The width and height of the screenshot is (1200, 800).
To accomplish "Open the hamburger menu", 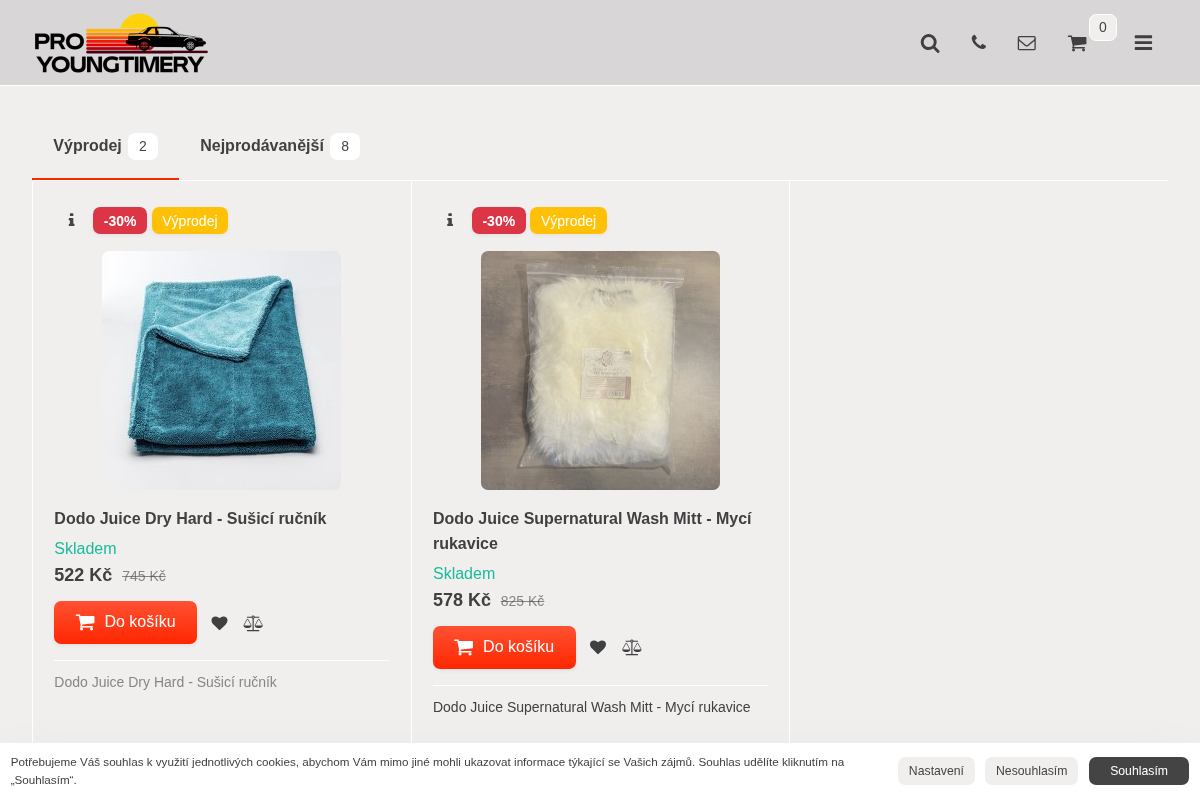I will (1143, 43).
